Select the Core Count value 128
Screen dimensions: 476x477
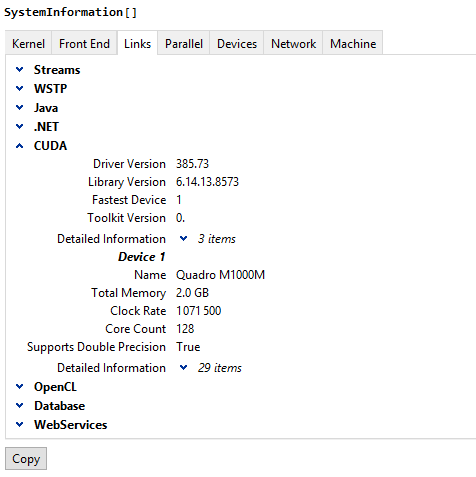(x=185, y=329)
